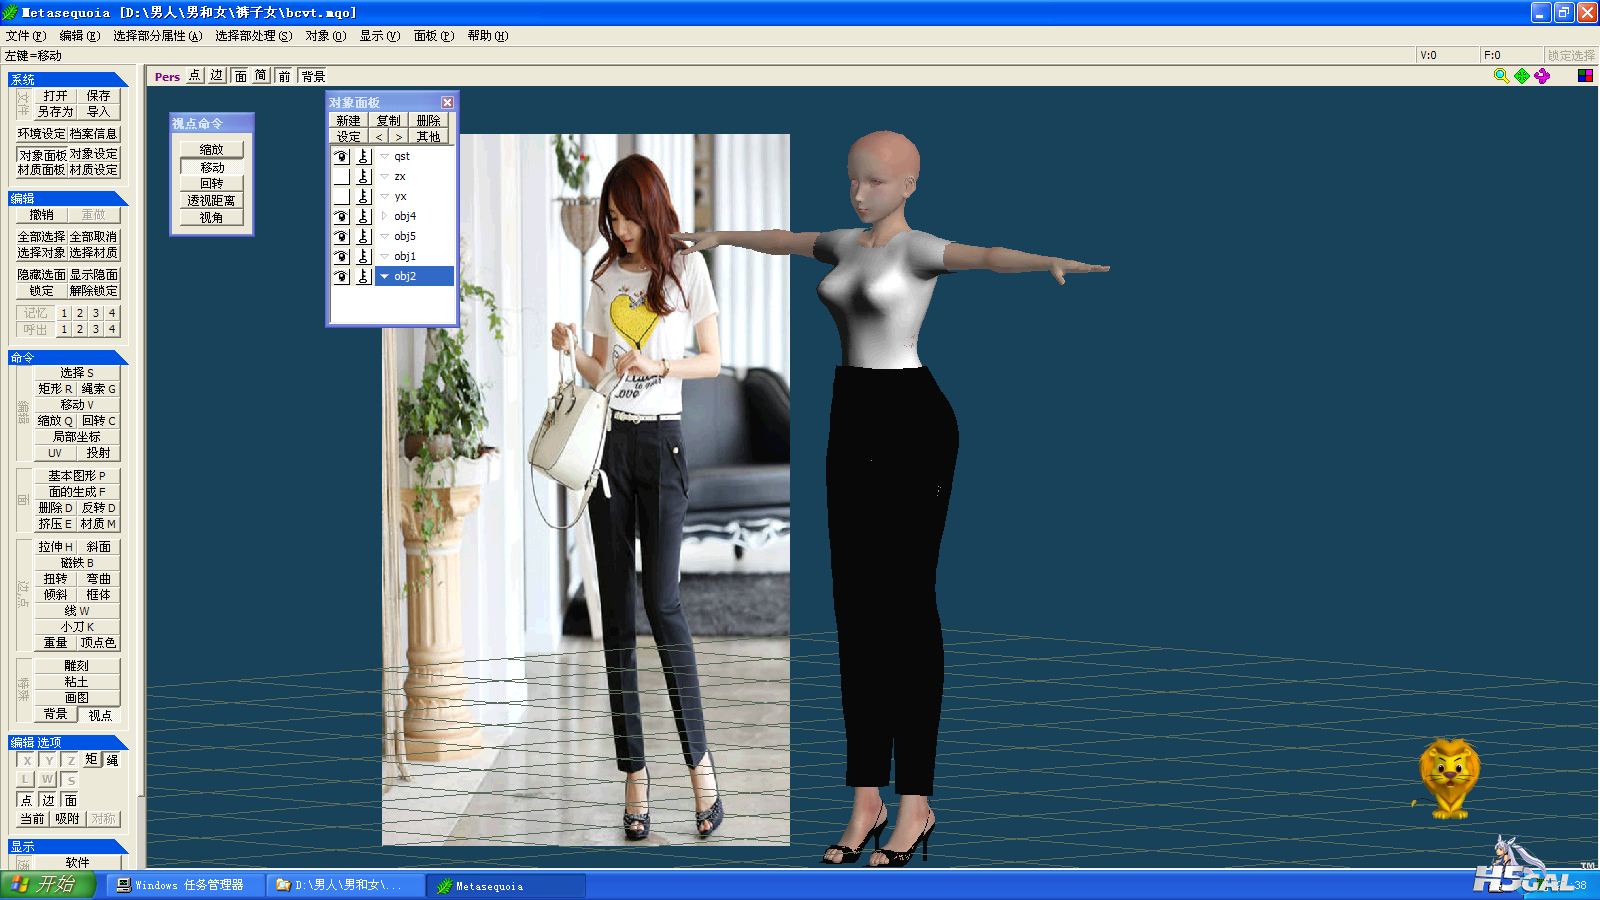
Task: Click the 顶点色 vertex color command
Action: (98, 643)
